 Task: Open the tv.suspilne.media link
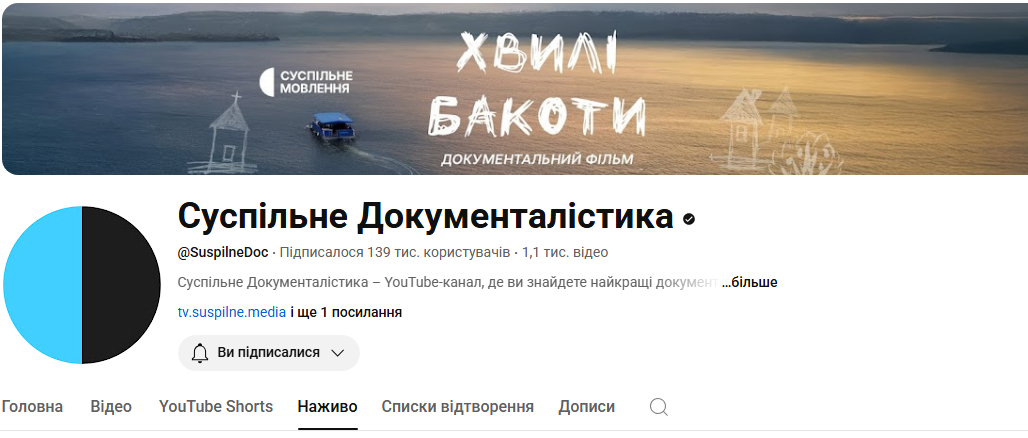coord(232,313)
